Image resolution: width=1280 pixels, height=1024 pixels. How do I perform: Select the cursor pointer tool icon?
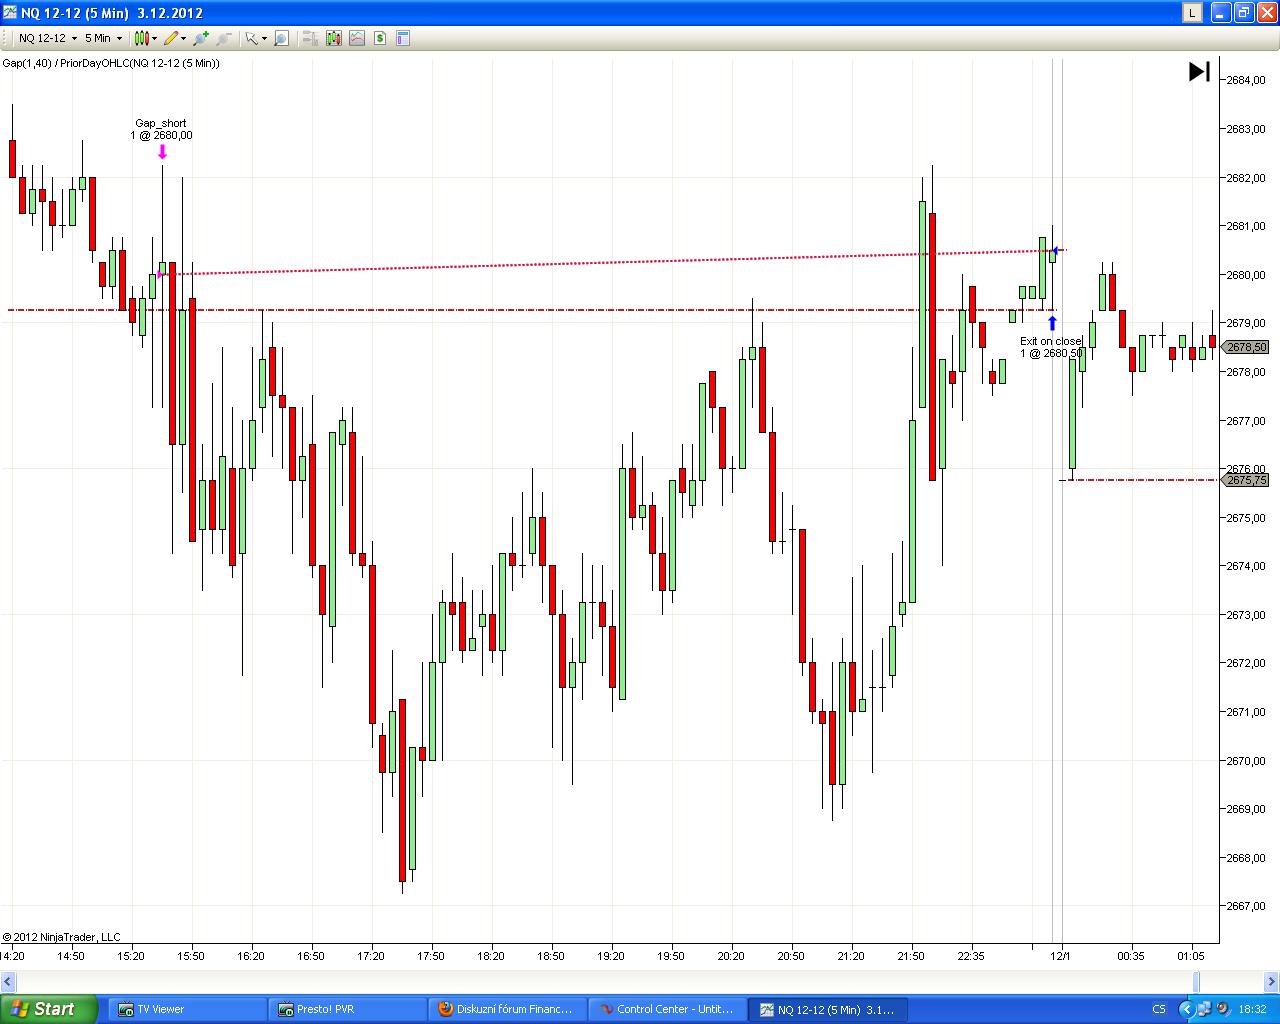[x=252, y=38]
